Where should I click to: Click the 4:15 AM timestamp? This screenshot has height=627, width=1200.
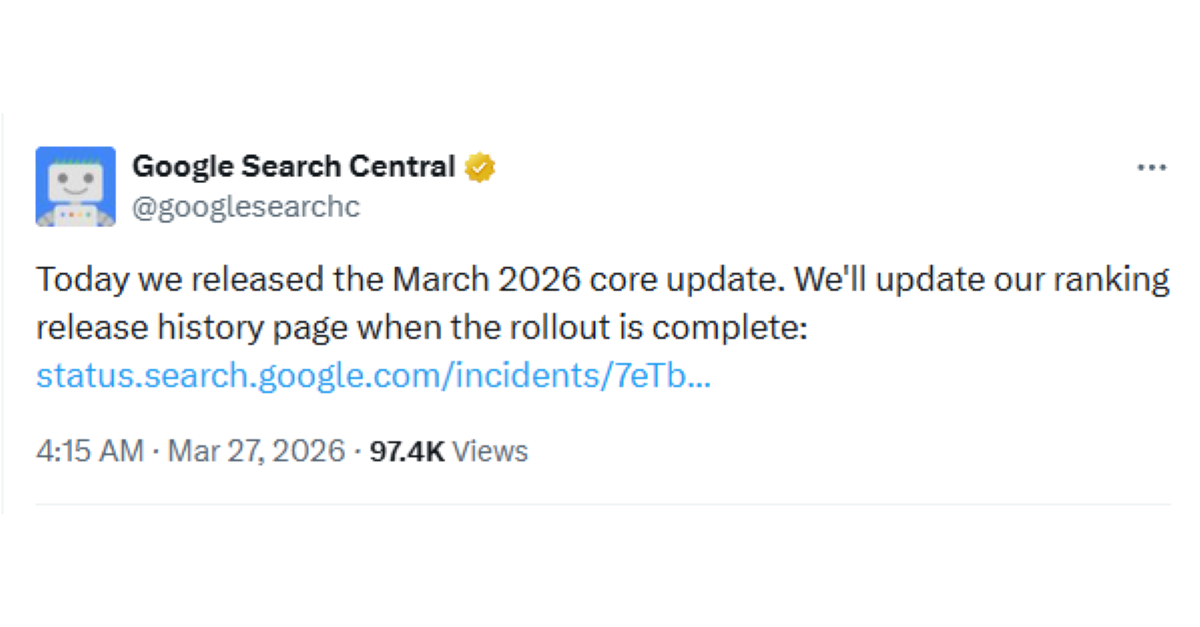click(x=88, y=451)
